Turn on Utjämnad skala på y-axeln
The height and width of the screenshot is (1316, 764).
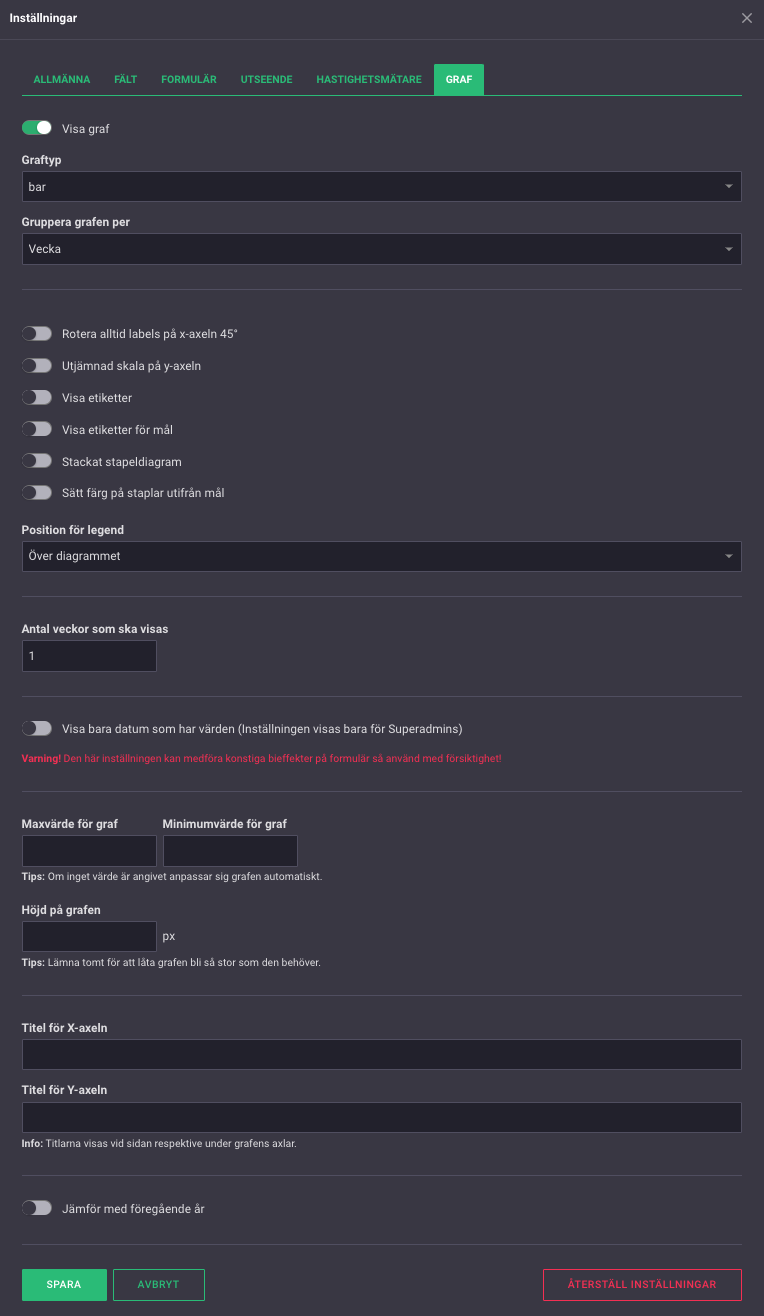37,365
